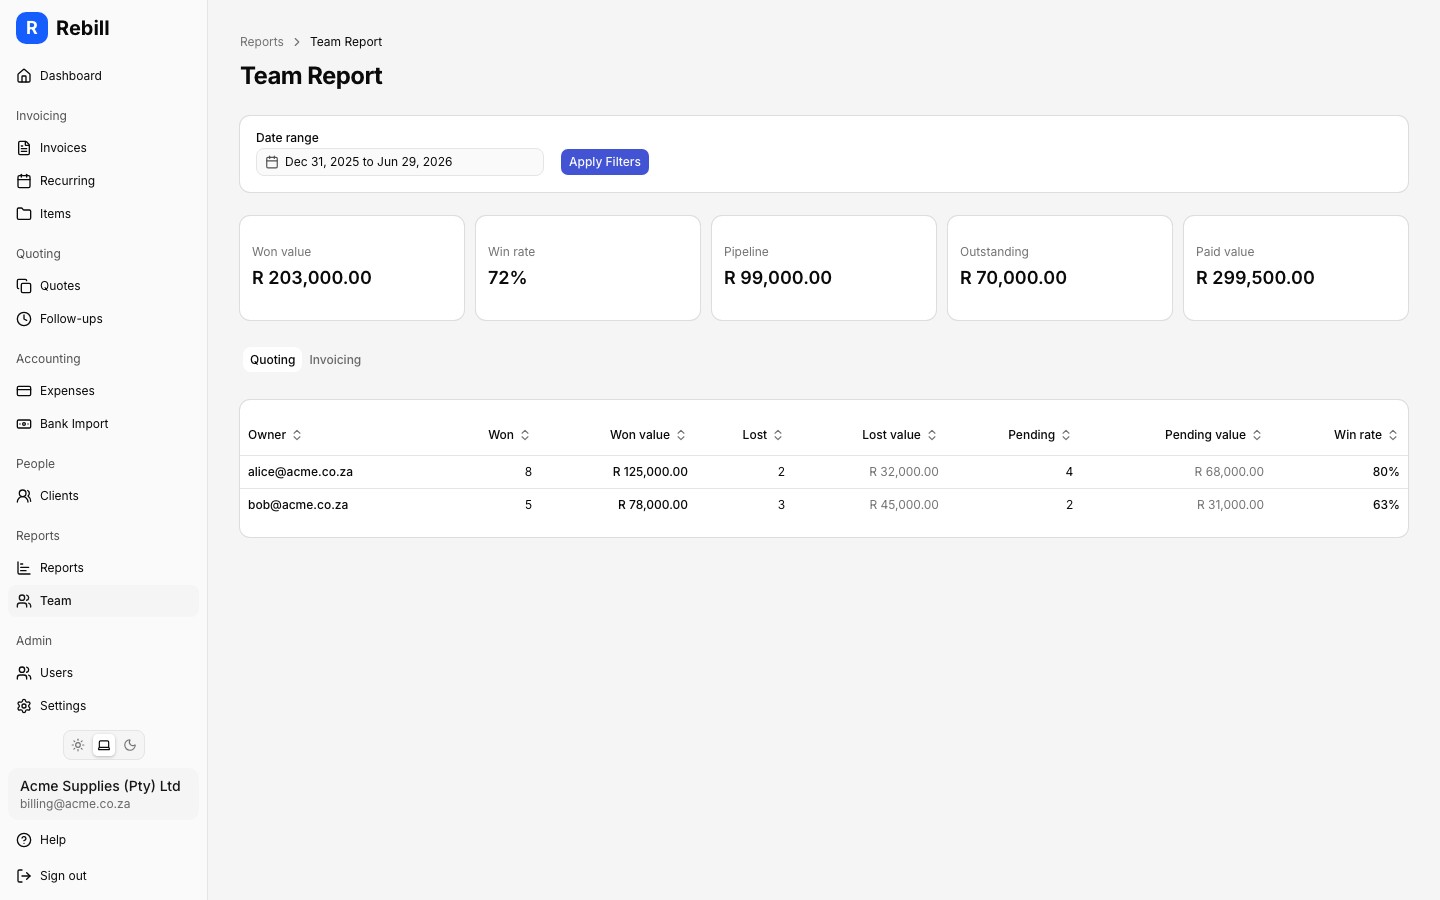The width and height of the screenshot is (1440, 900).
Task: Sort table by Pending column header
Action: 1040,435
